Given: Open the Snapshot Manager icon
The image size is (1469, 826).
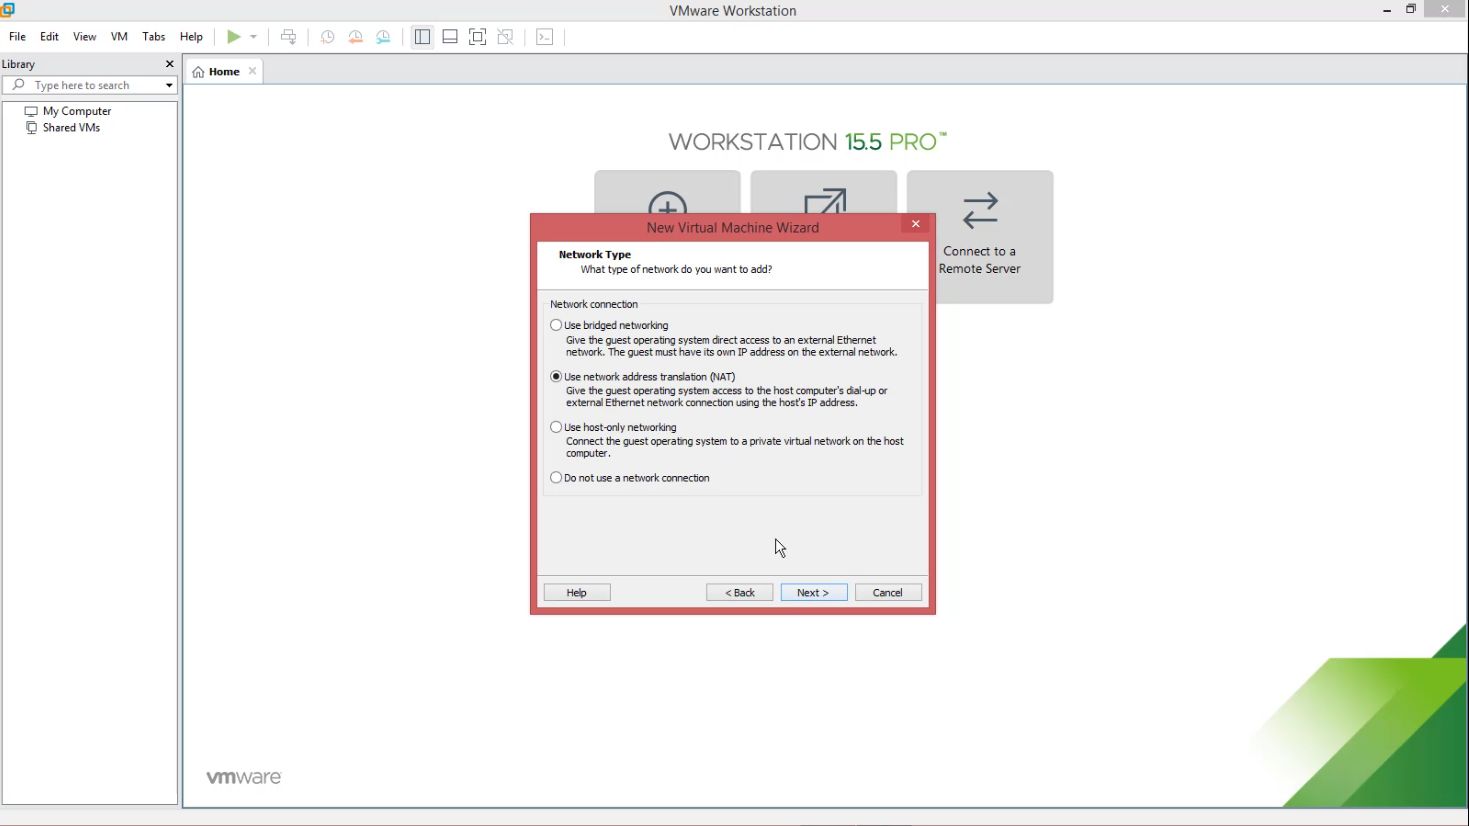Looking at the screenshot, I should [x=383, y=37].
